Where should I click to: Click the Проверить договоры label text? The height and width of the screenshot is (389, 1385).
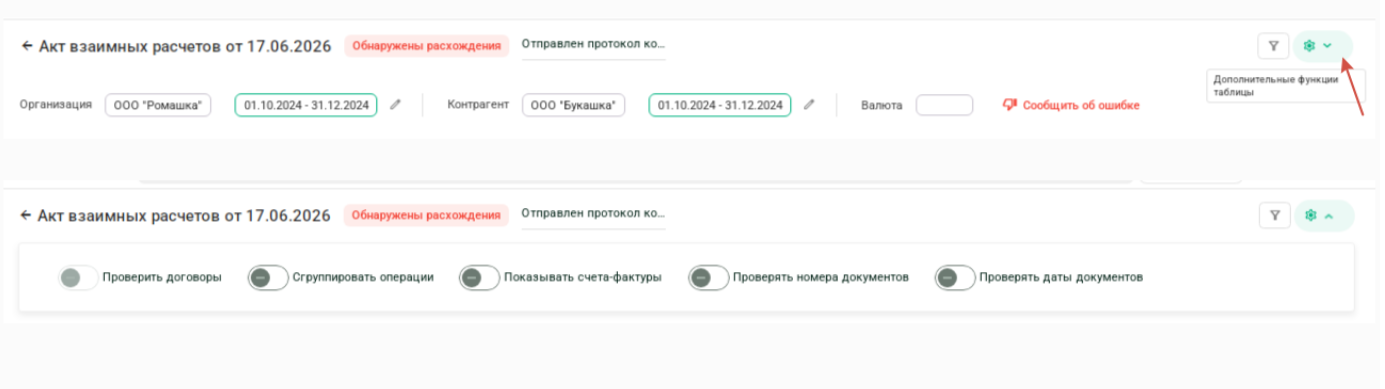point(162,277)
